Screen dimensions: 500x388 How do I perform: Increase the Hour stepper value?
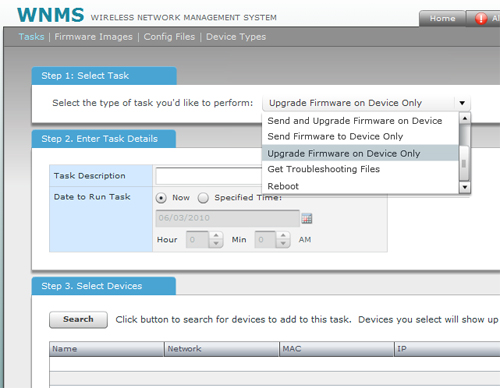click(x=216, y=235)
